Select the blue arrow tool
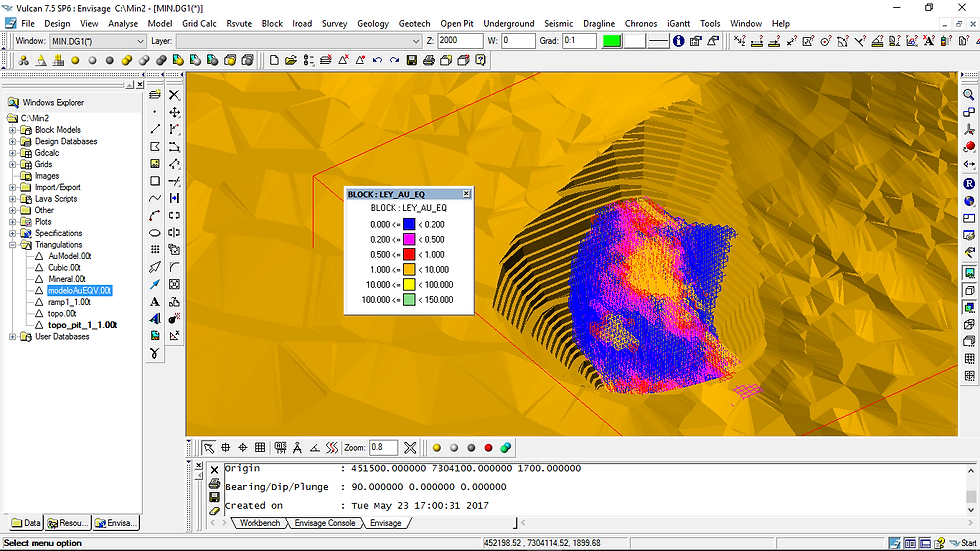 click(155, 284)
